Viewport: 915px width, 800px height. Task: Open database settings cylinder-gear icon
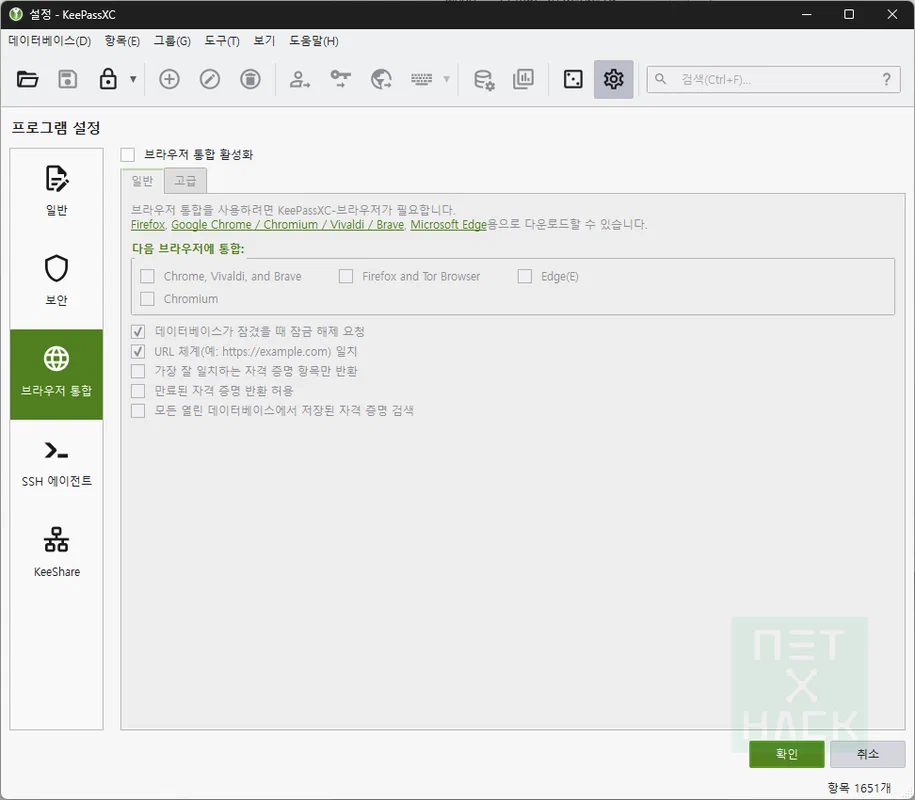tap(484, 79)
